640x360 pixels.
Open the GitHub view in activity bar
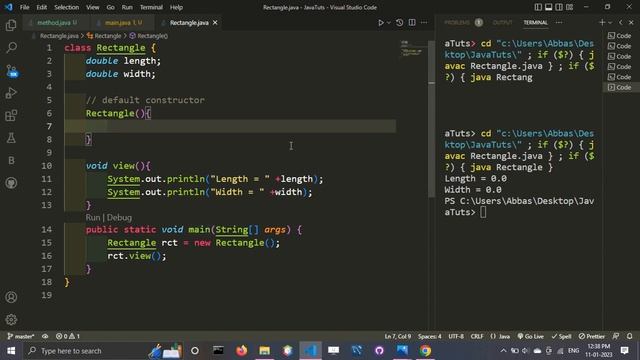[11, 183]
